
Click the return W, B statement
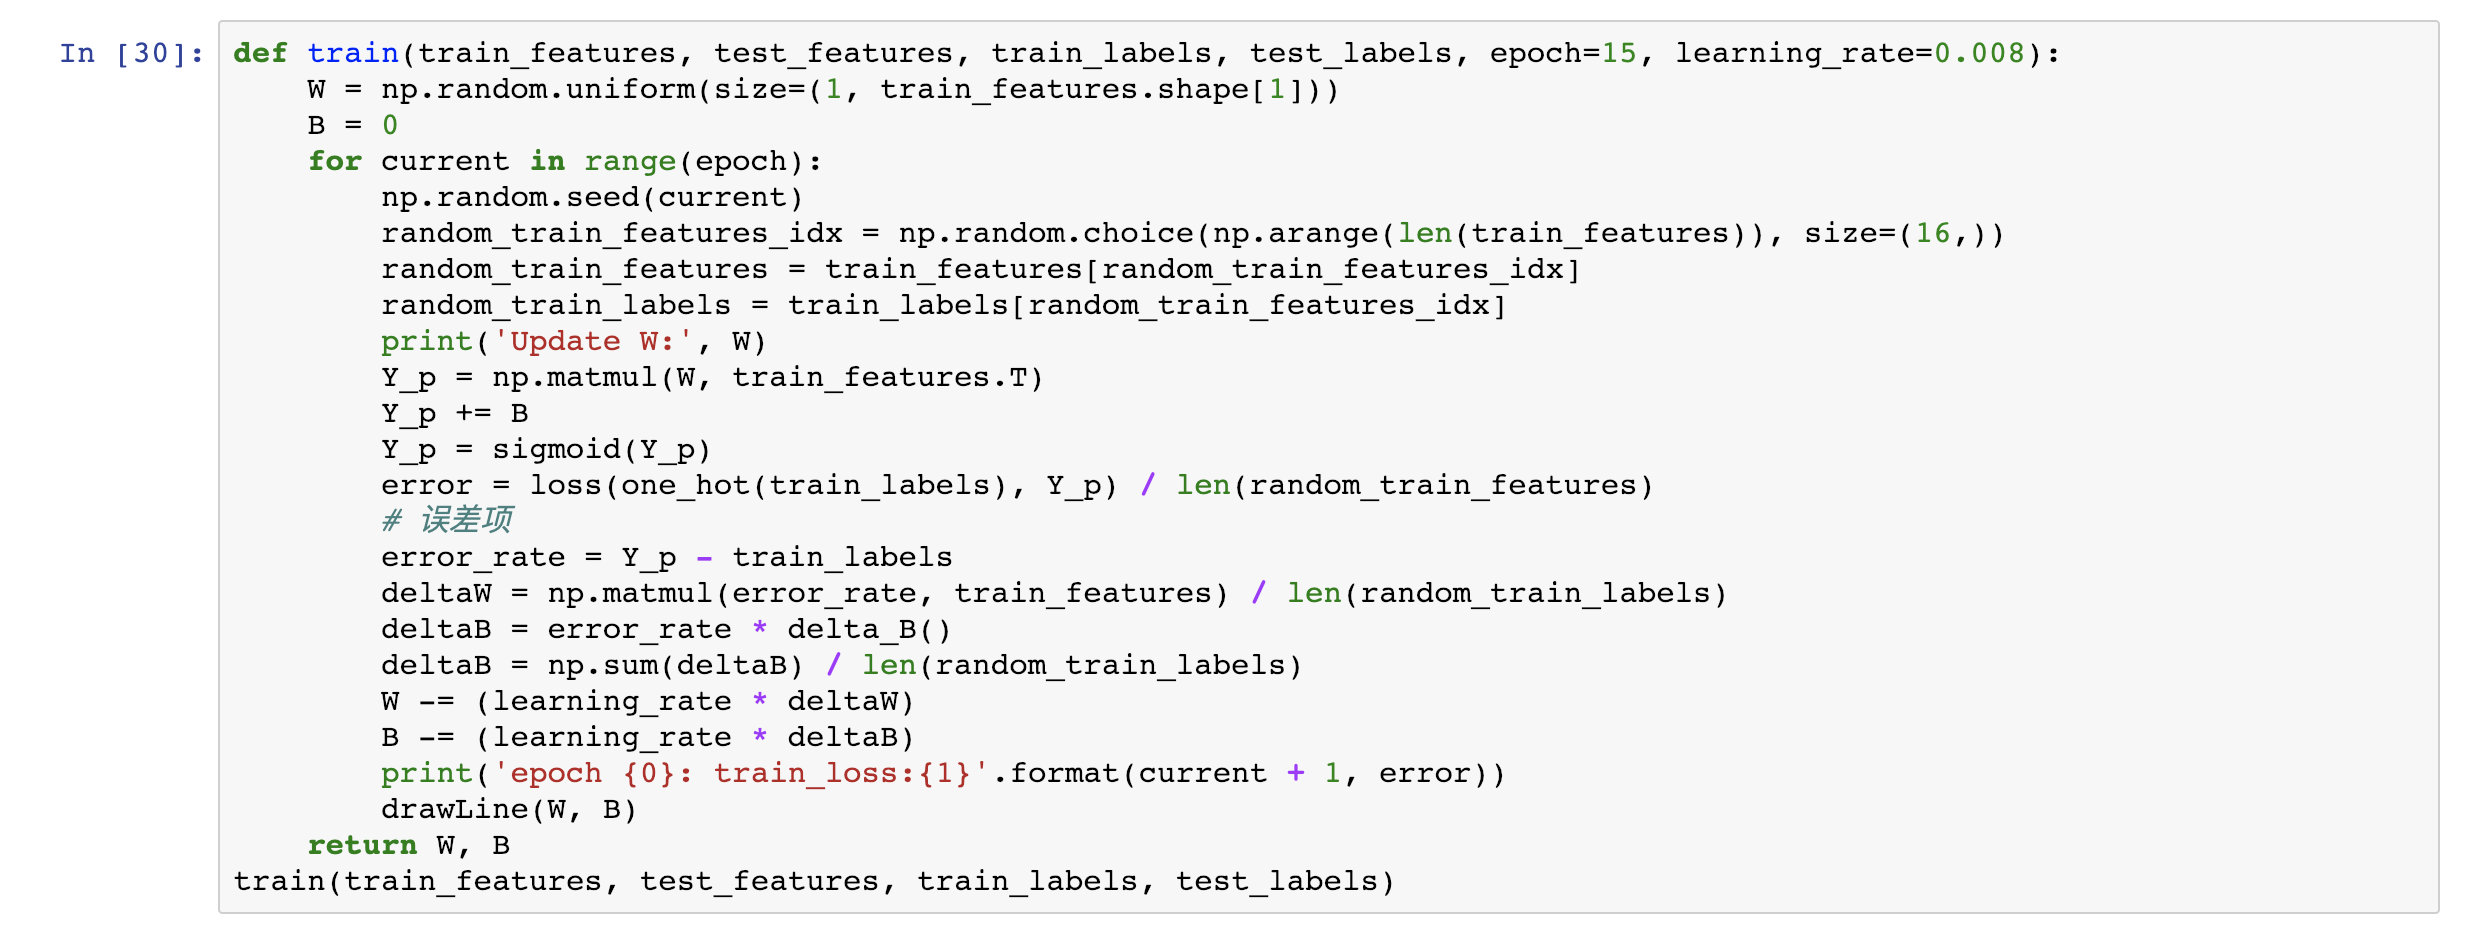tap(408, 845)
